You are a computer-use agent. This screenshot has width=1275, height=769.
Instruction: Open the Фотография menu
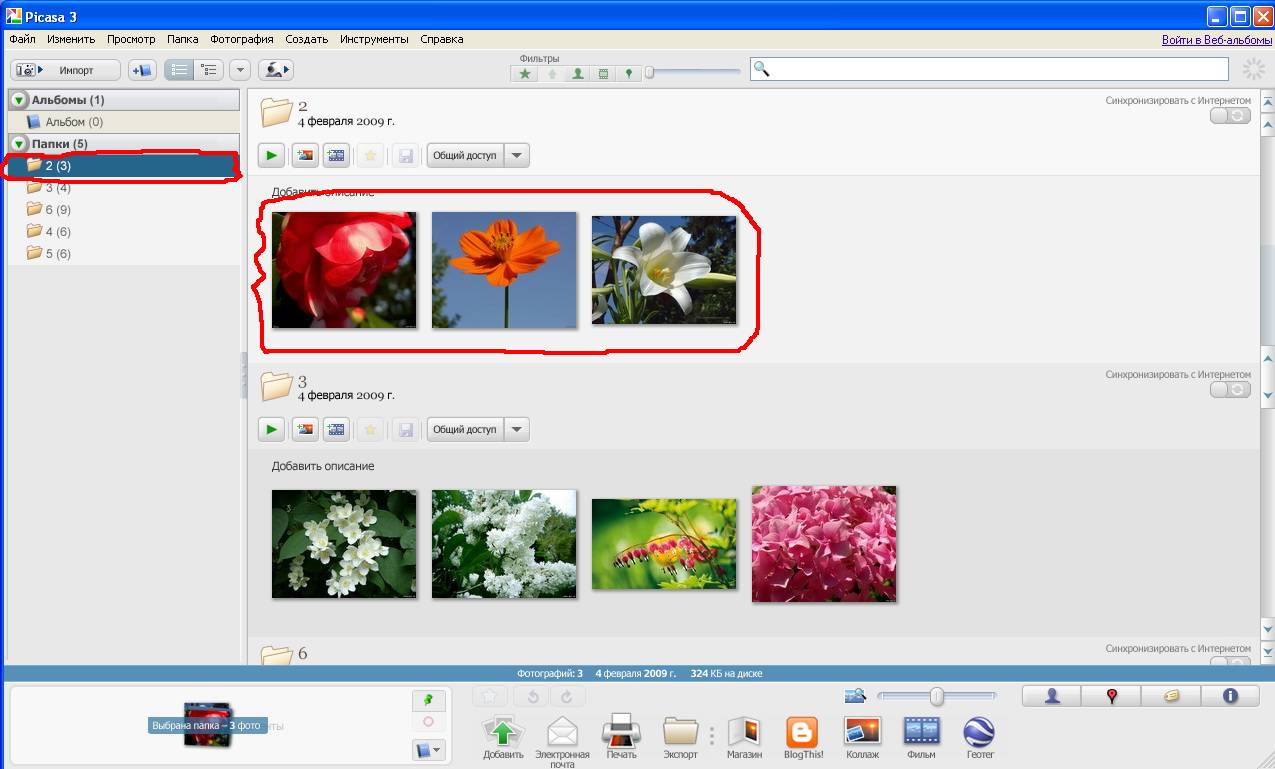click(x=242, y=39)
